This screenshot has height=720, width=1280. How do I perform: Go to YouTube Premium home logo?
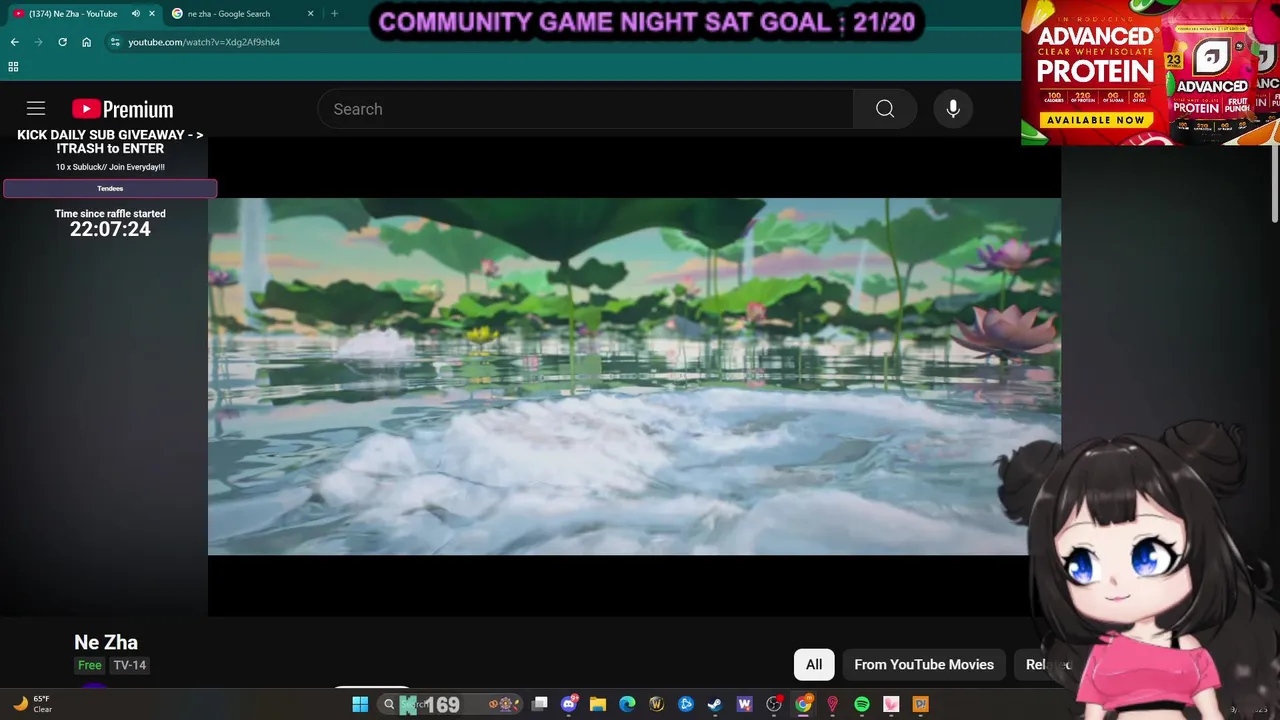tap(122, 109)
